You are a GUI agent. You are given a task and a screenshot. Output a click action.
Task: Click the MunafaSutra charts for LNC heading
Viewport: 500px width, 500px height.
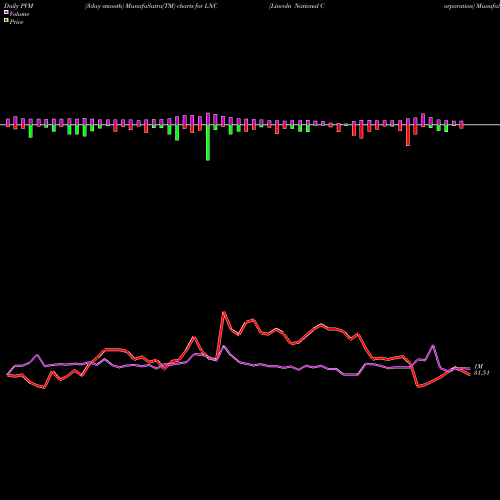151,6
